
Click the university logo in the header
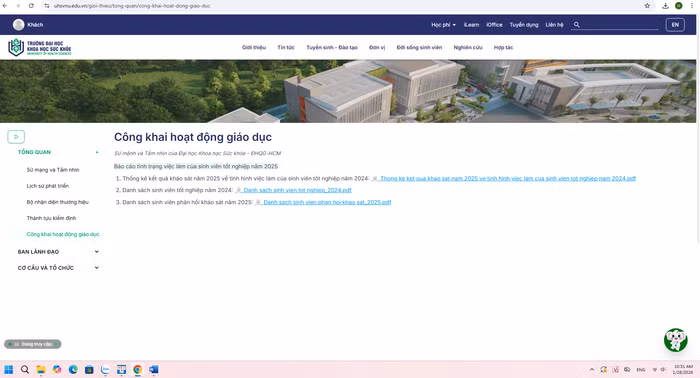click(40, 47)
